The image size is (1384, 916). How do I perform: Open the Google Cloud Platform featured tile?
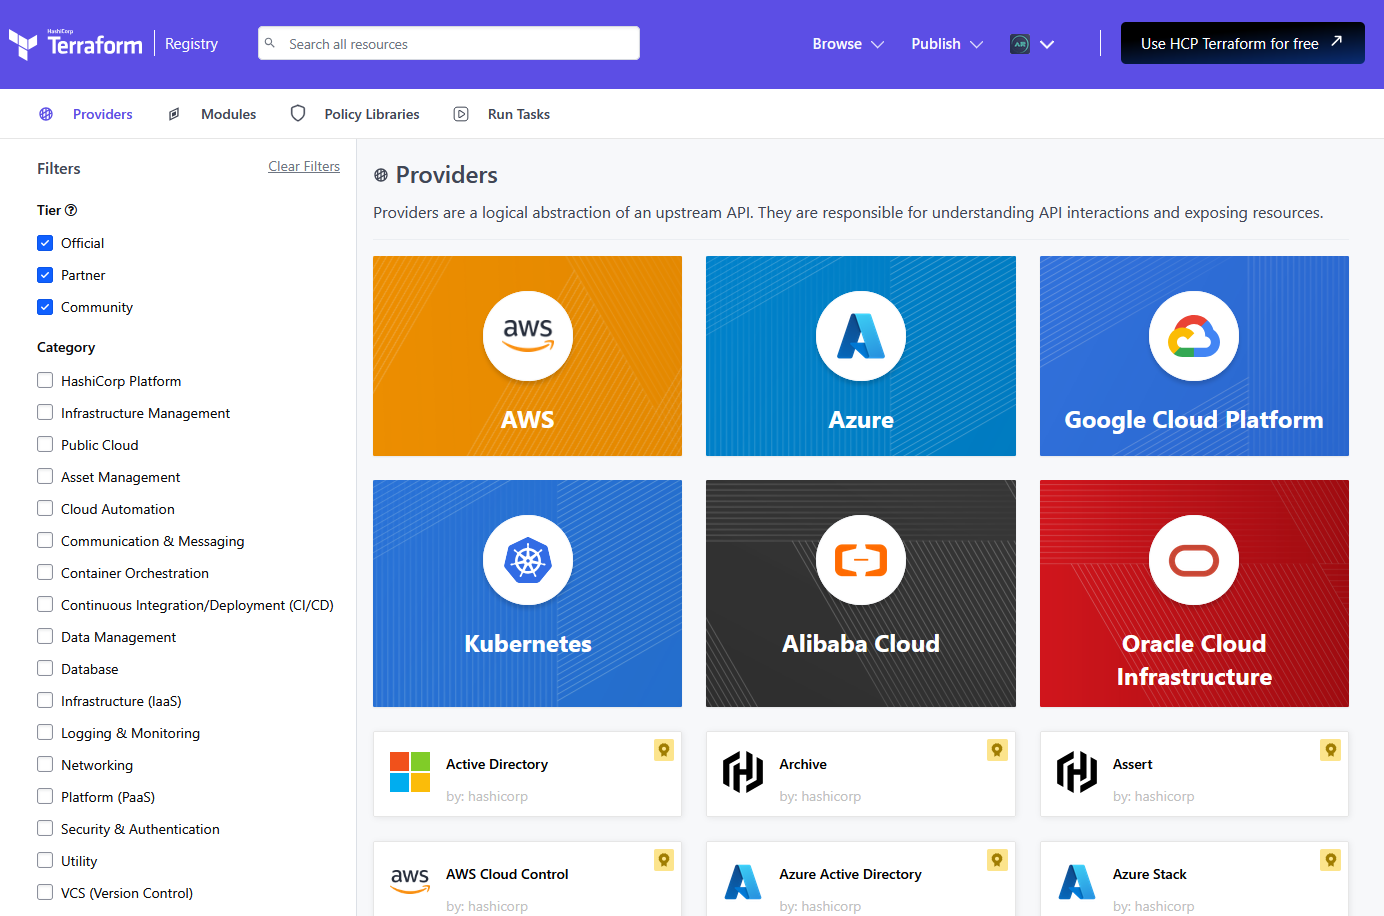(x=1194, y=356)
